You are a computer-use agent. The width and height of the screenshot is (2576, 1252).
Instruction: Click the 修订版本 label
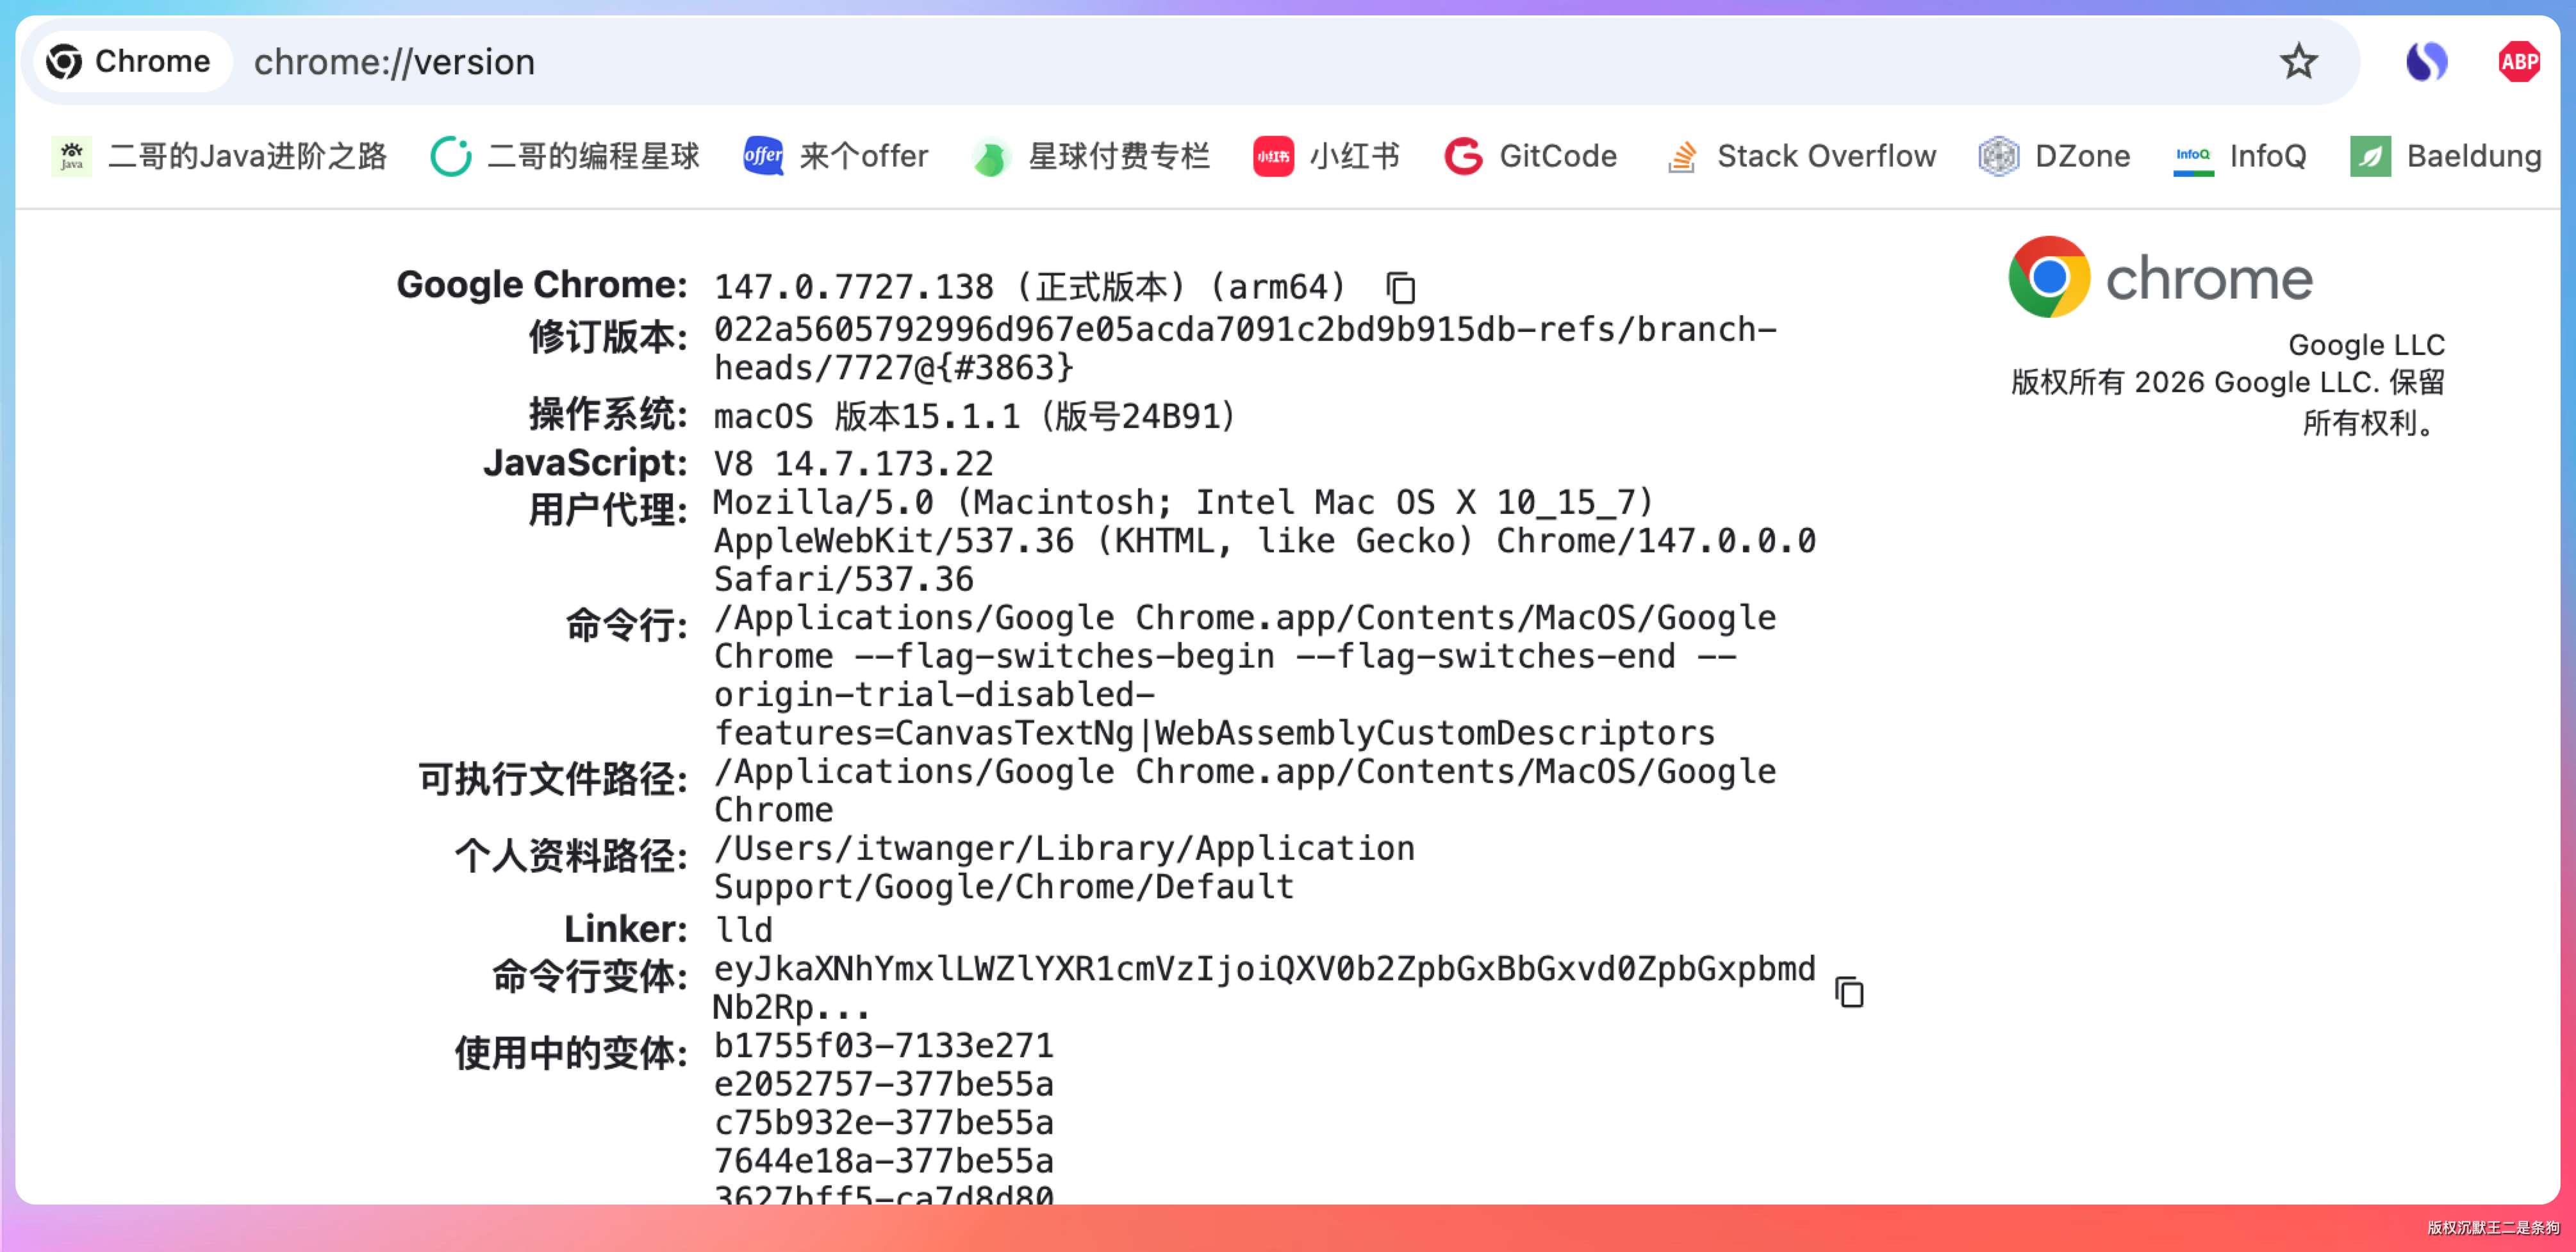click(x=608, y=337)
